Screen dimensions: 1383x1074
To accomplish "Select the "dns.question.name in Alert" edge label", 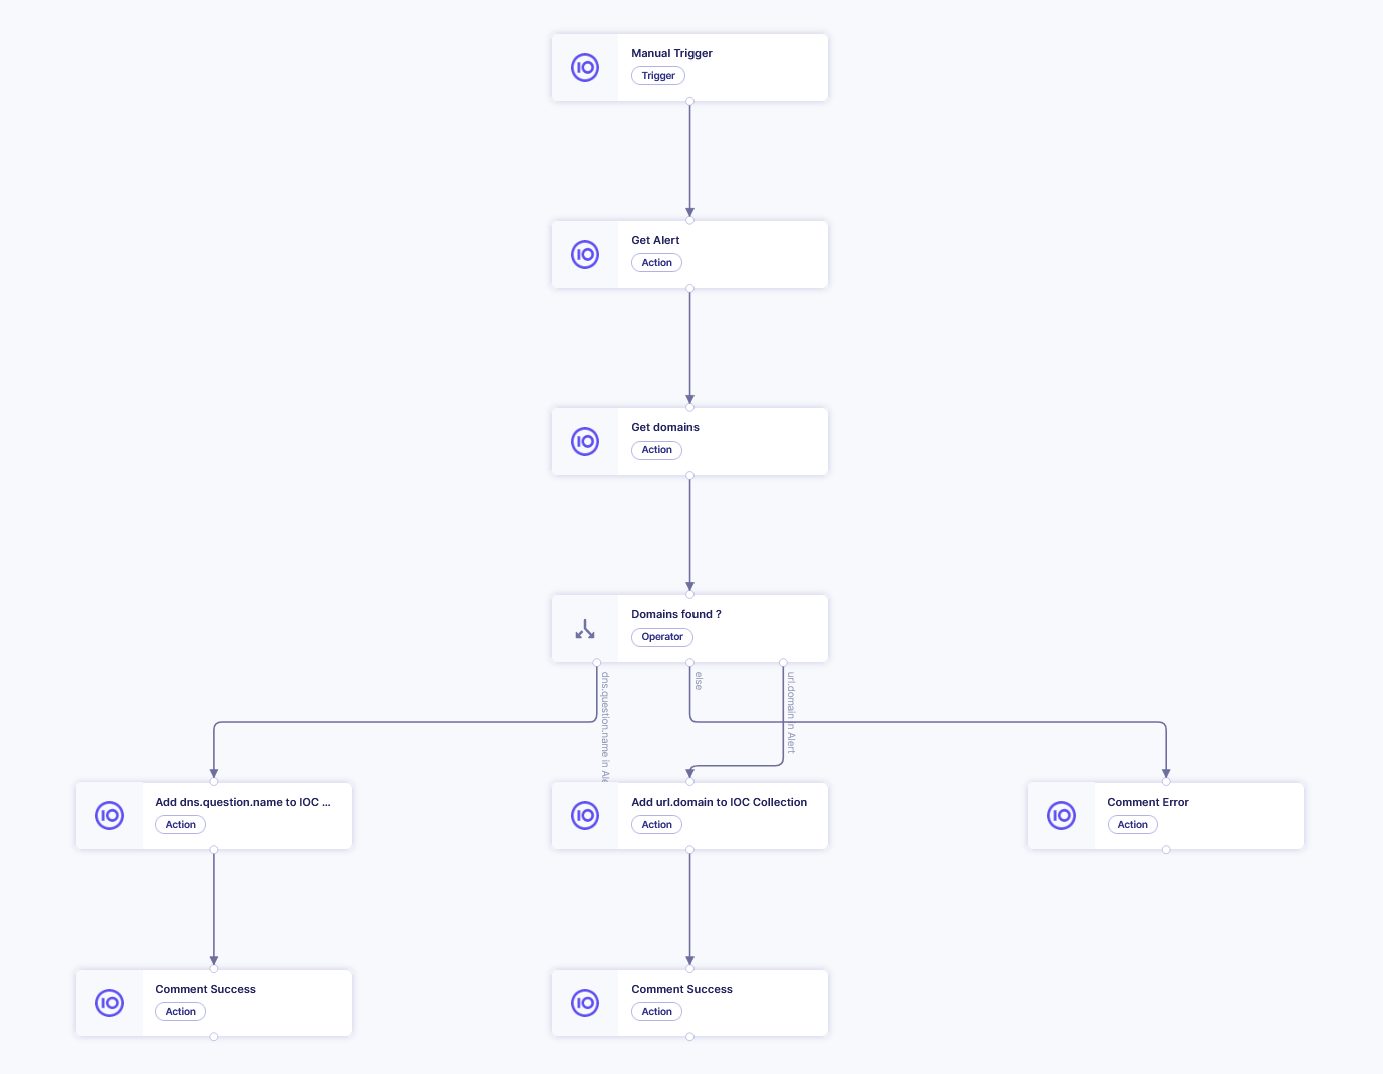I will (x=605, y=726).
